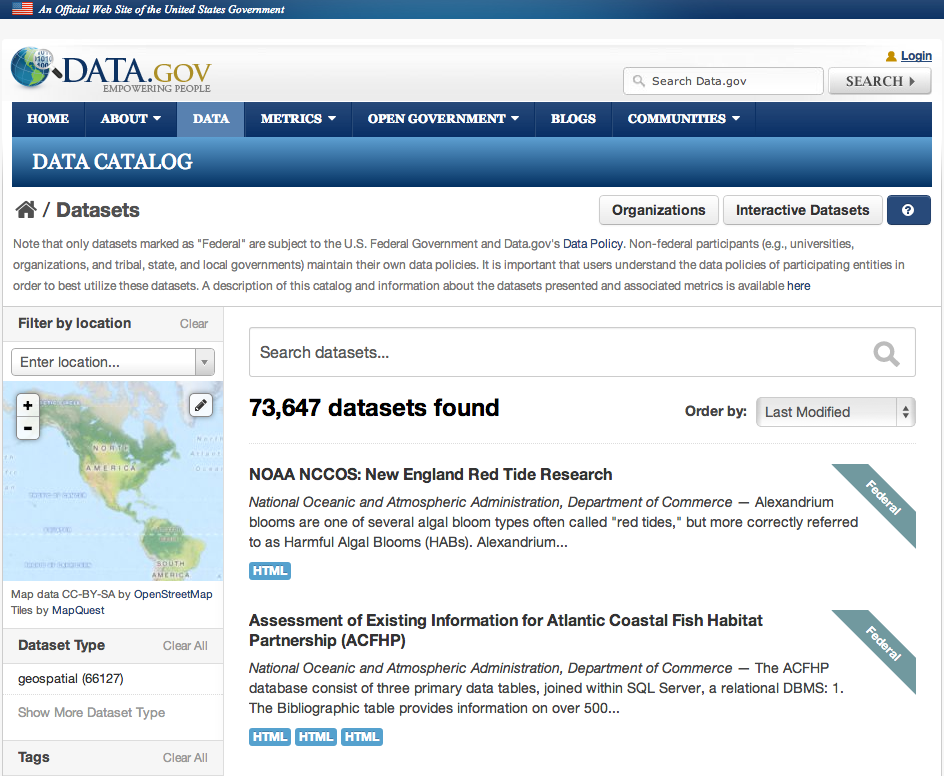The width and height of the screenshot is (944, 776).
Task: Expand the Communities menu
Action: (683, 119)
